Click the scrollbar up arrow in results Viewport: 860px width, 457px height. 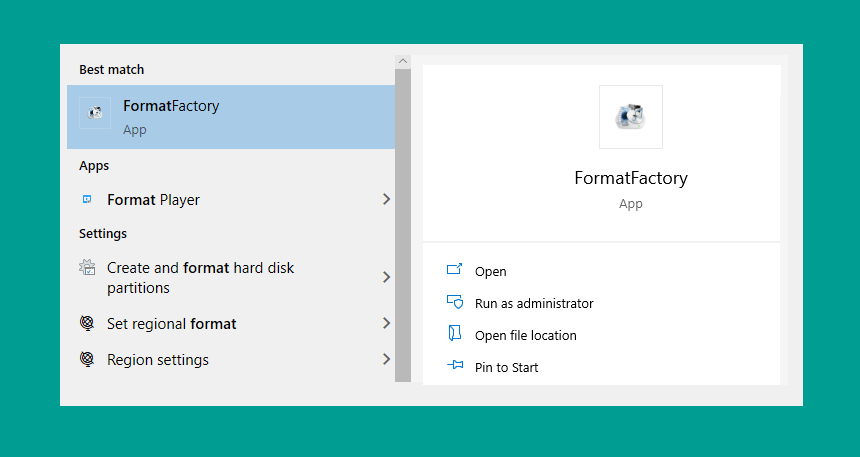403,61
